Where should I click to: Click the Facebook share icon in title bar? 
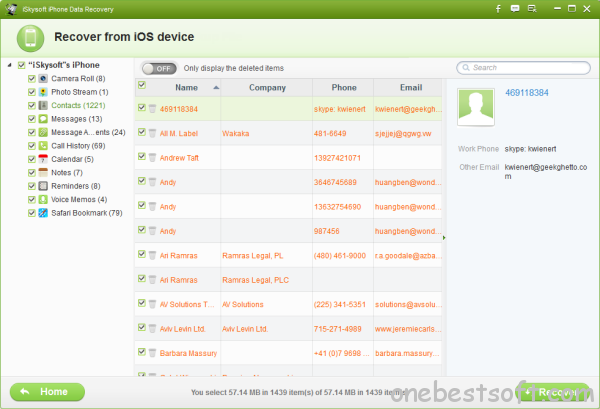coord(498,9)
